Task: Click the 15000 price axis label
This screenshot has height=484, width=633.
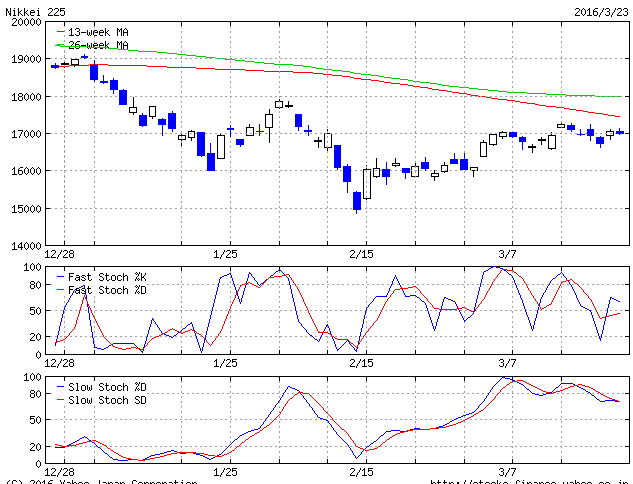Action: pos(26,209)
